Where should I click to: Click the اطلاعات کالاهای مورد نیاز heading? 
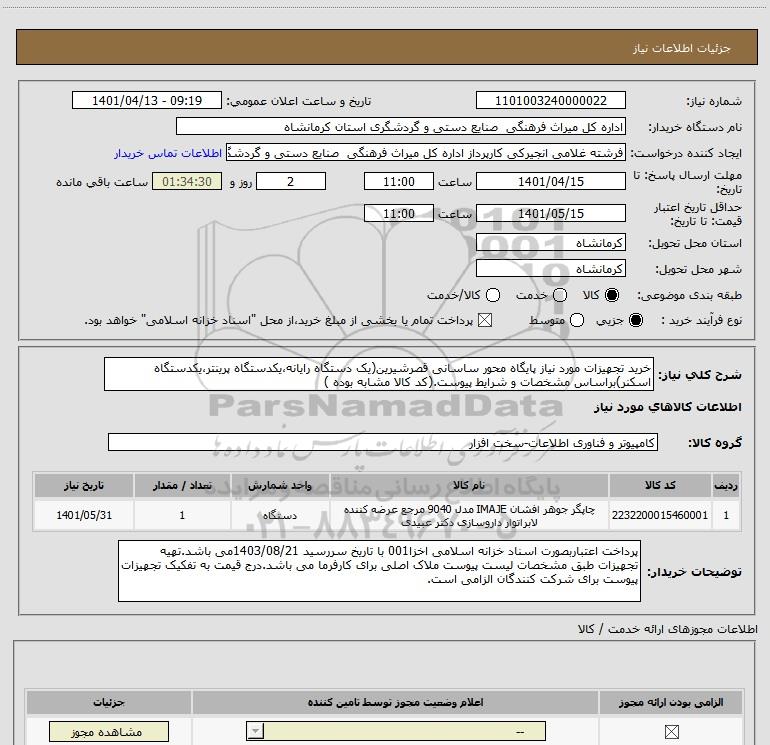click(x=667, y=407)
